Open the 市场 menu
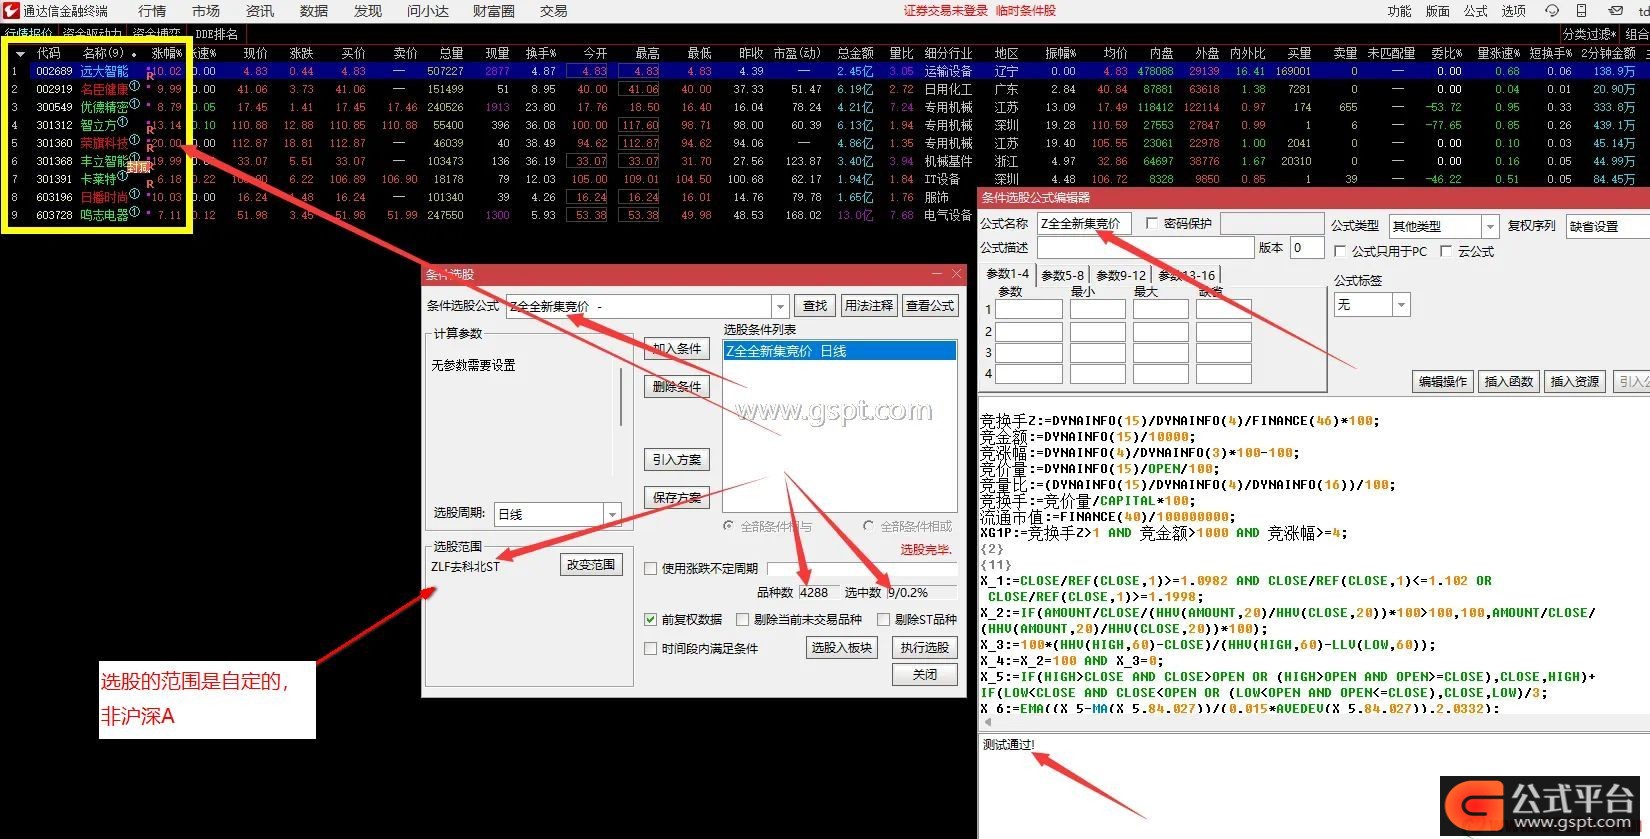Image resolution: width=1650 pixels, height=839 pixels. [x=206, y=11]
